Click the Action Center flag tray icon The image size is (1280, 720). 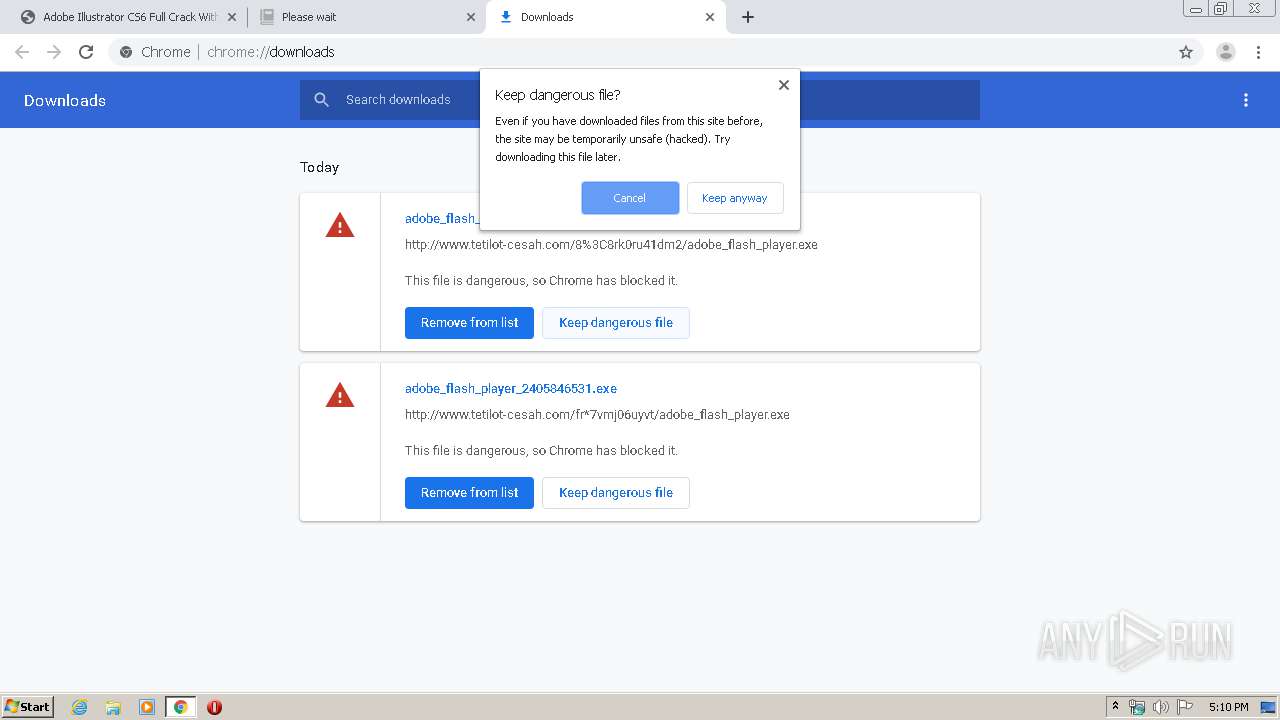(x=1185, y=707)
